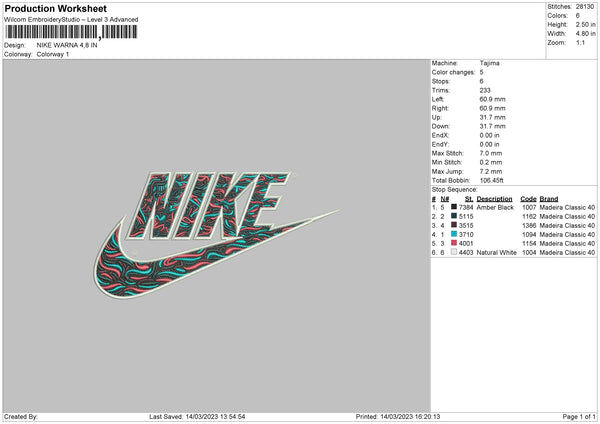Click the Zoom value '1:1'
600x424 pixels.
580,42
